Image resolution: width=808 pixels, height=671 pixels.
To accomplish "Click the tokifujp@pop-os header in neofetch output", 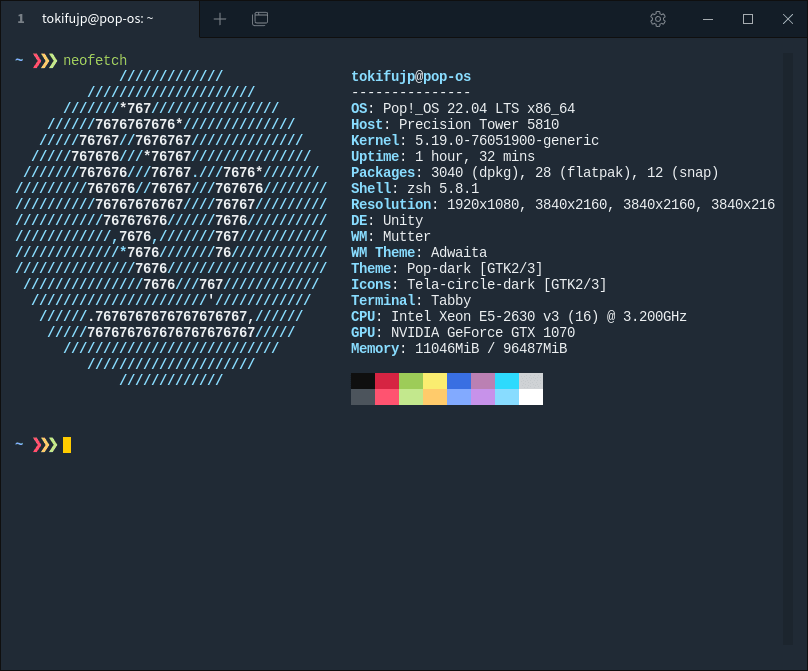I will click(411, 77).
